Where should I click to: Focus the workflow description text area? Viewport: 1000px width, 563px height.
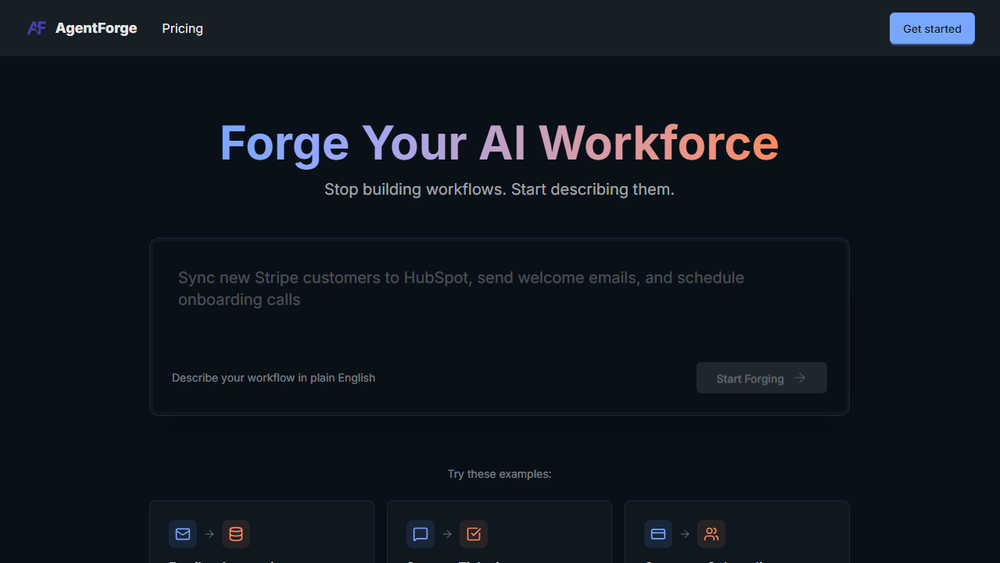point(499,300)
